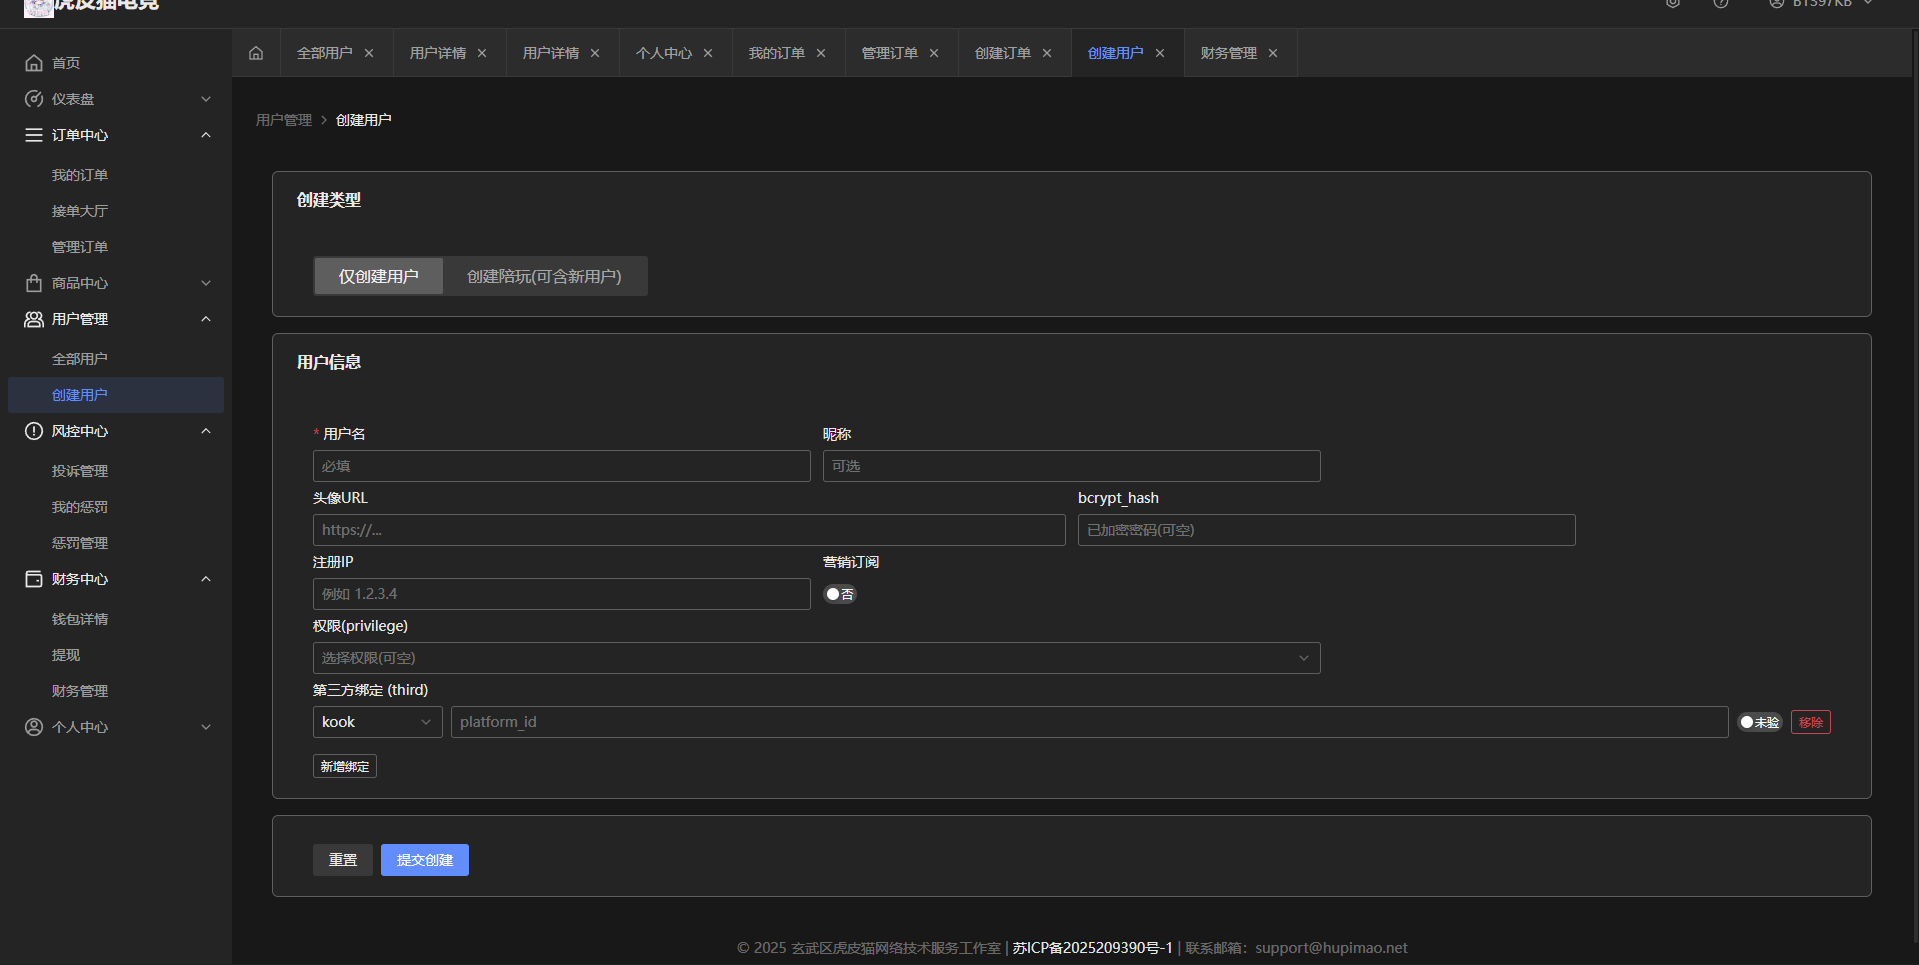Screen dimensions: 1919x965
Task: Close the 财务管理 tab with its X
Action: 1273,53
